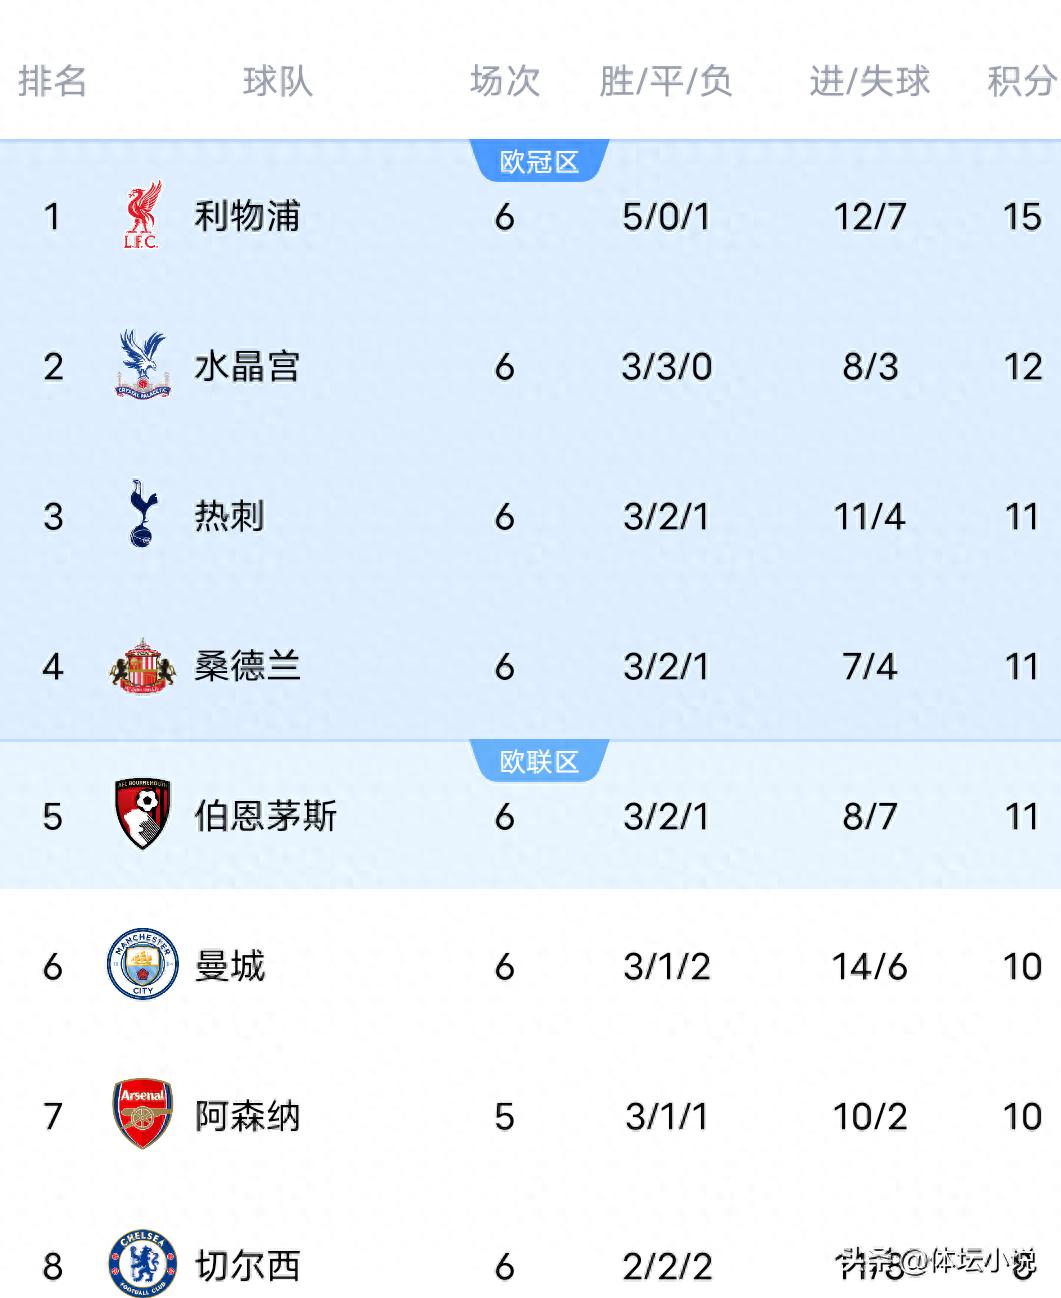The height and width of the screenshot is (1298, 1061).
Task: Click the Liverpool club crest
Action: [141, 215]
